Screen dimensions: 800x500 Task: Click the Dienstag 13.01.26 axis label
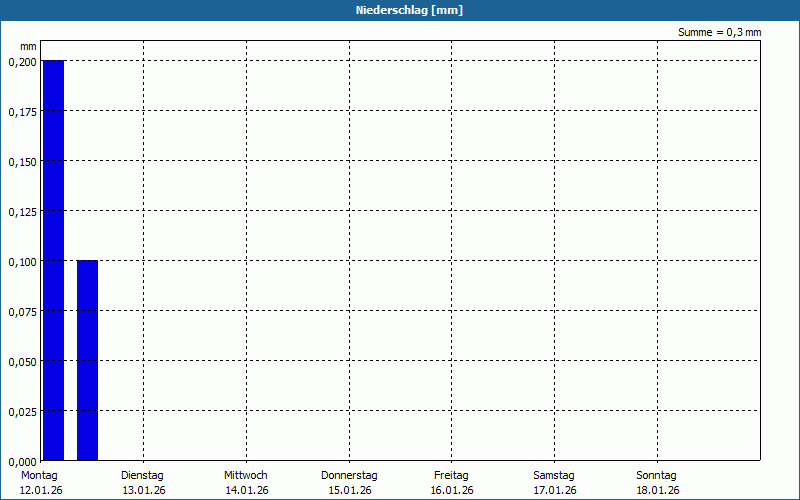143,483
